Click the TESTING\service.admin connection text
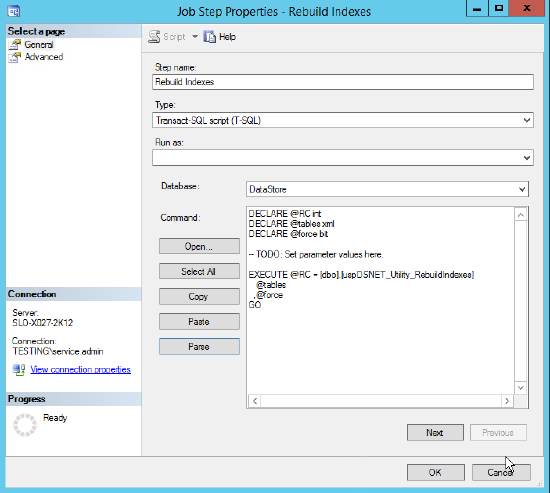 click(58, 352)
